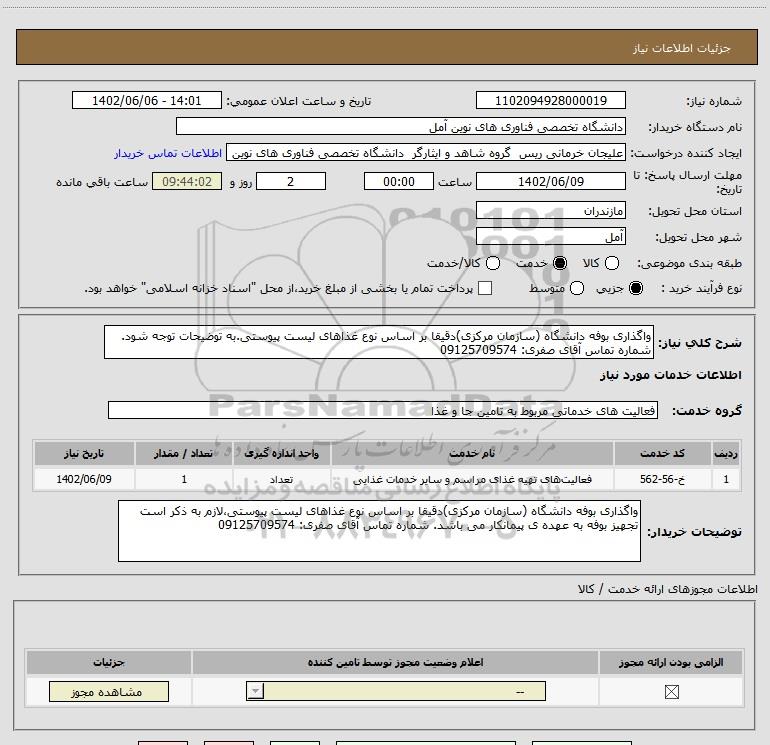Viewport: 770px width, 745px height.
Task: Click the مشاهده مجوز button
Action: pyautogui.click(x=109, y=691)
